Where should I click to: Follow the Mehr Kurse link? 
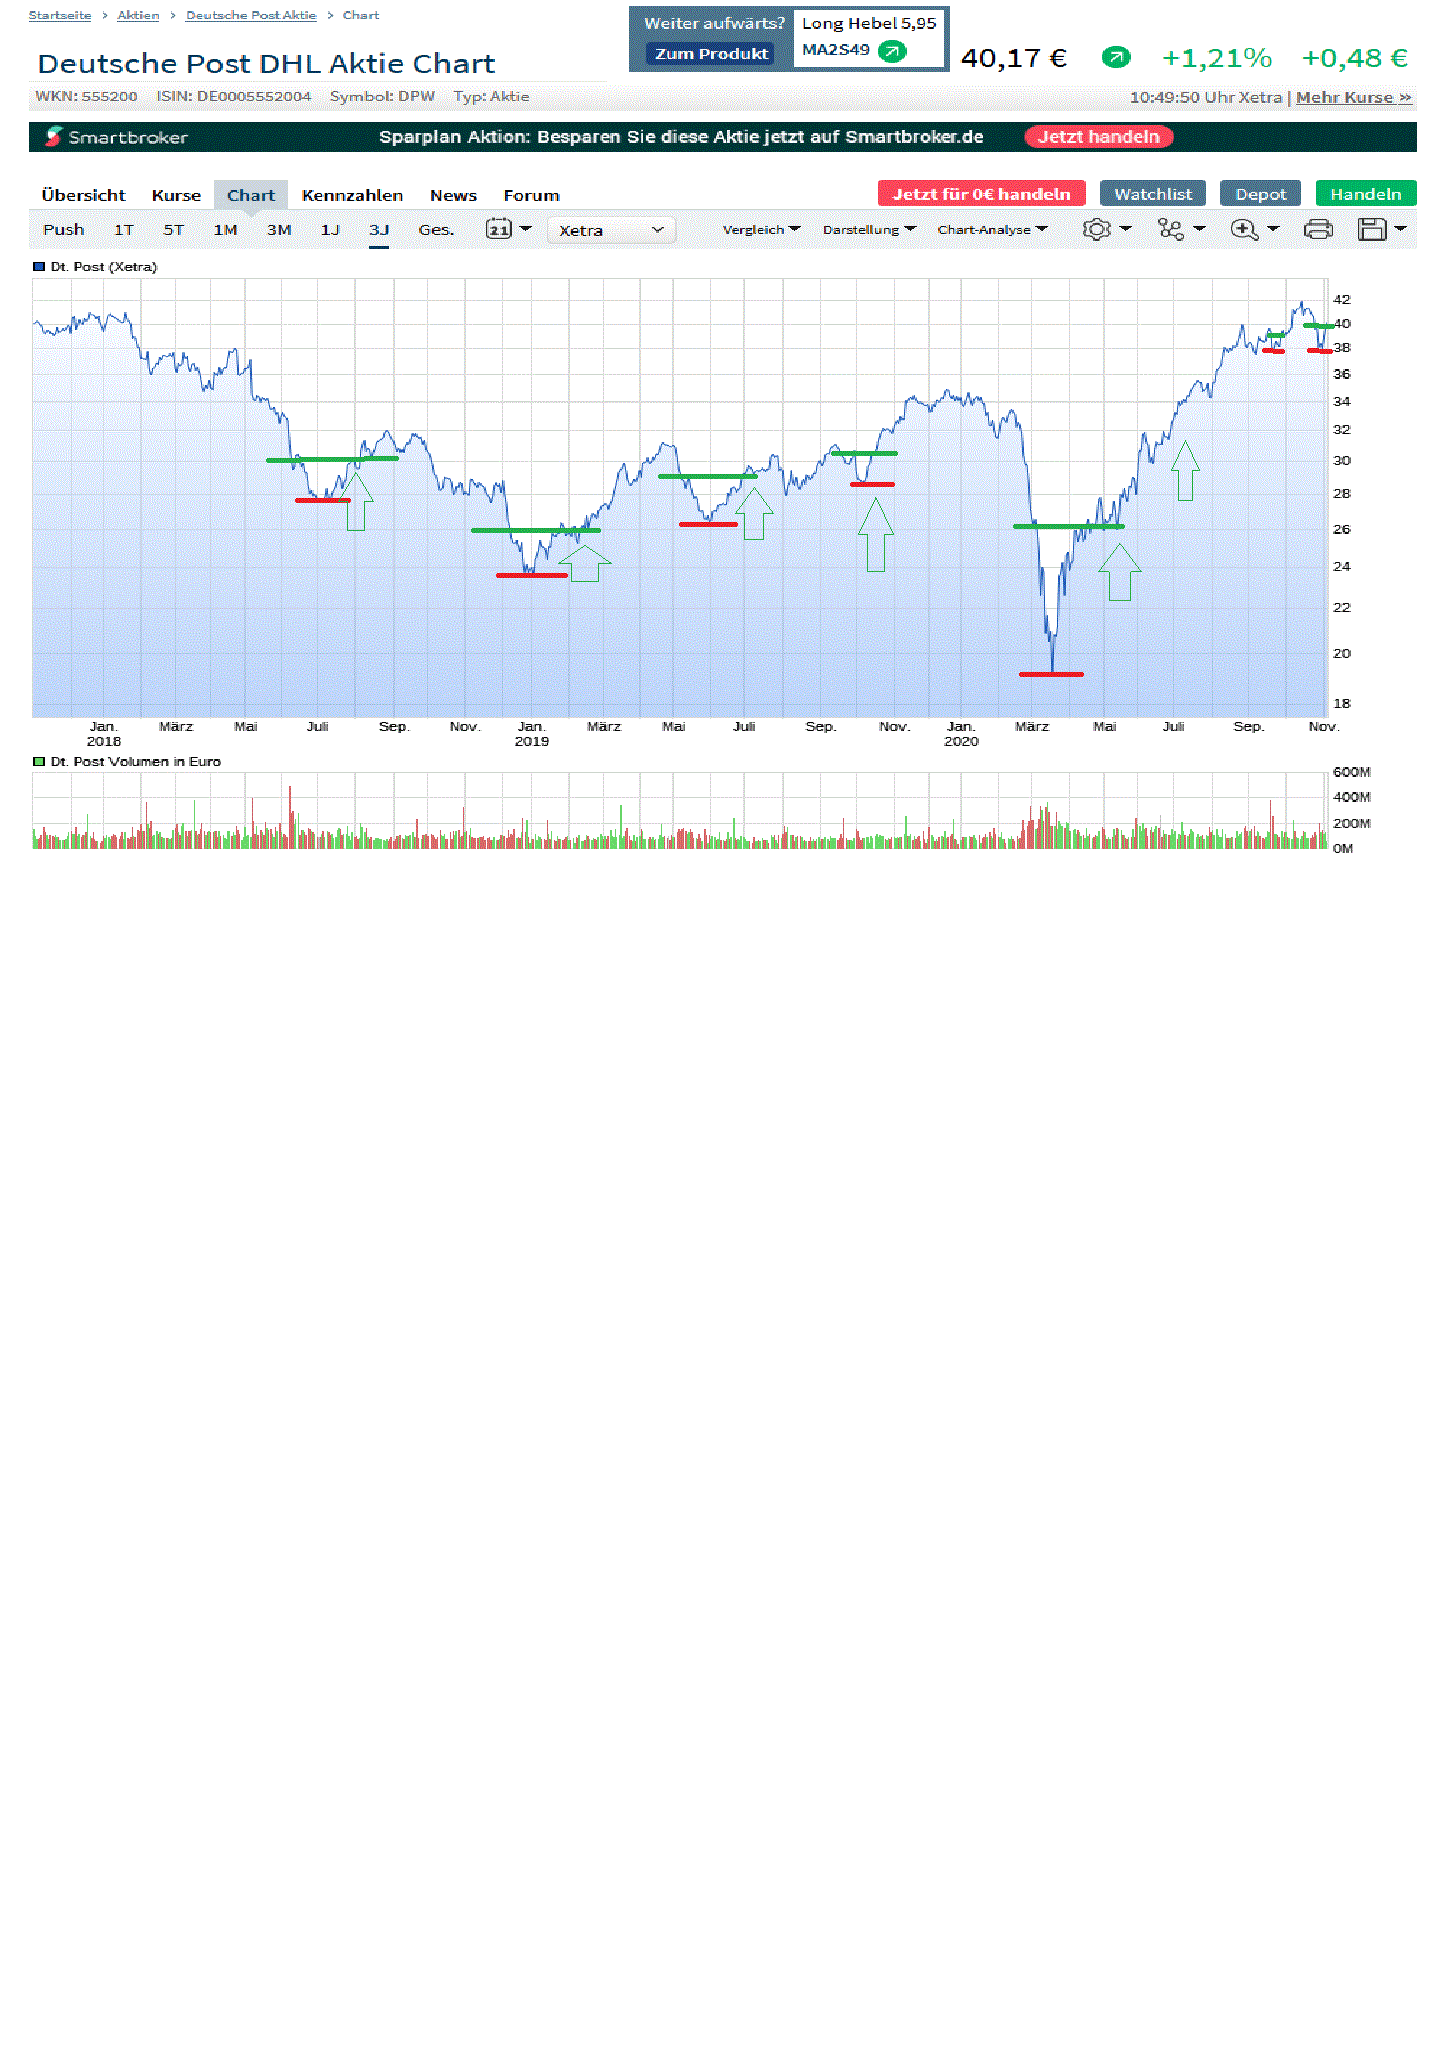tap(1354, 97)
